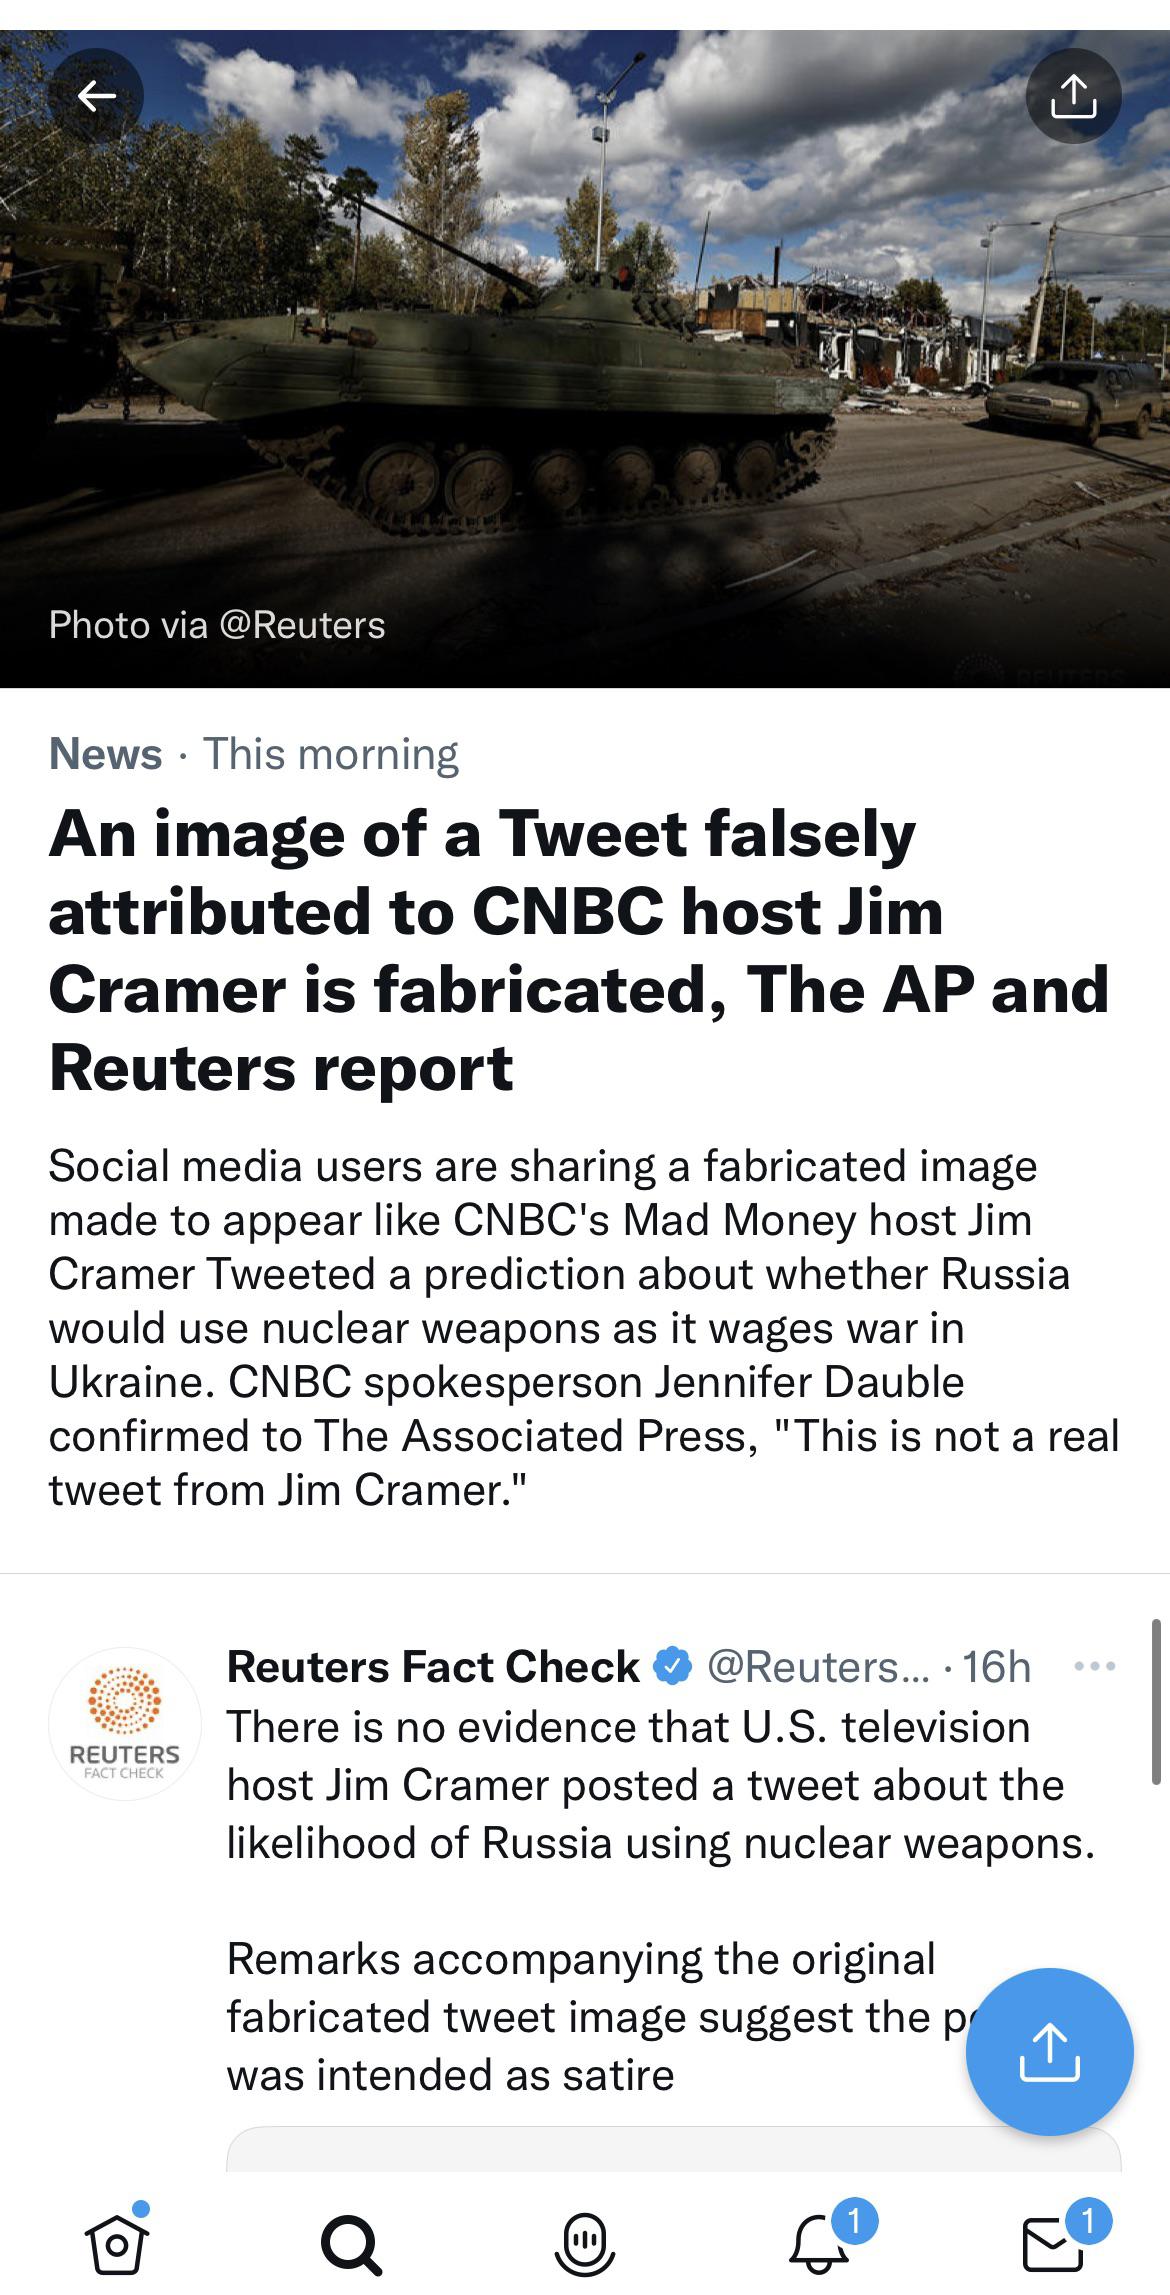Open the Notifications bell tab
Screen dimensions: 1170x2295
[x=819, y=2244]
